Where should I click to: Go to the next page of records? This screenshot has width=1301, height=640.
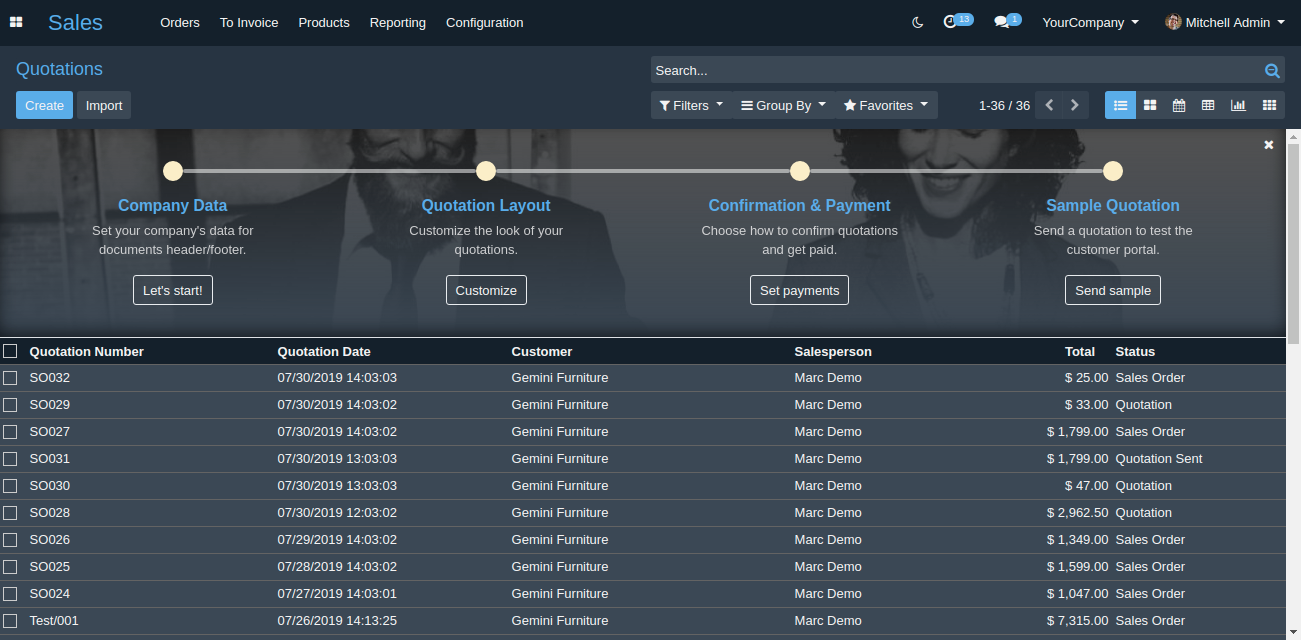point(1075,105)
